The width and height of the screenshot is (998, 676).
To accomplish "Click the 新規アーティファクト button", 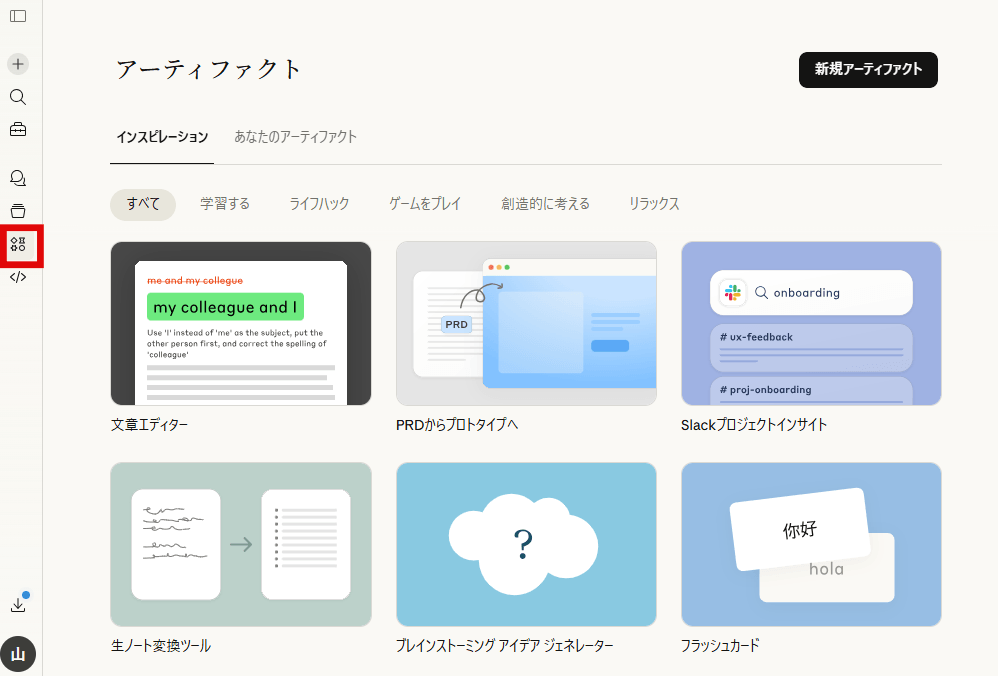I will [x=868, y=70].
